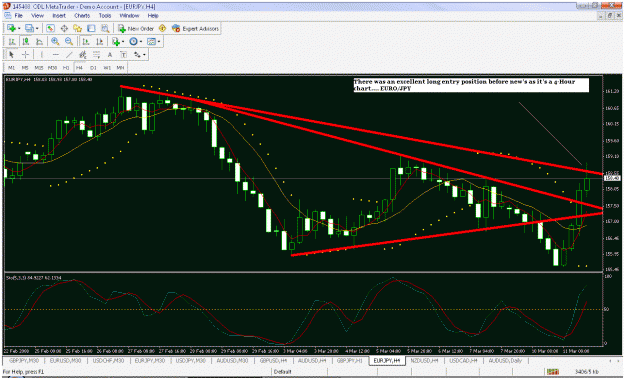Switch chart to MN timeframe

120,68
